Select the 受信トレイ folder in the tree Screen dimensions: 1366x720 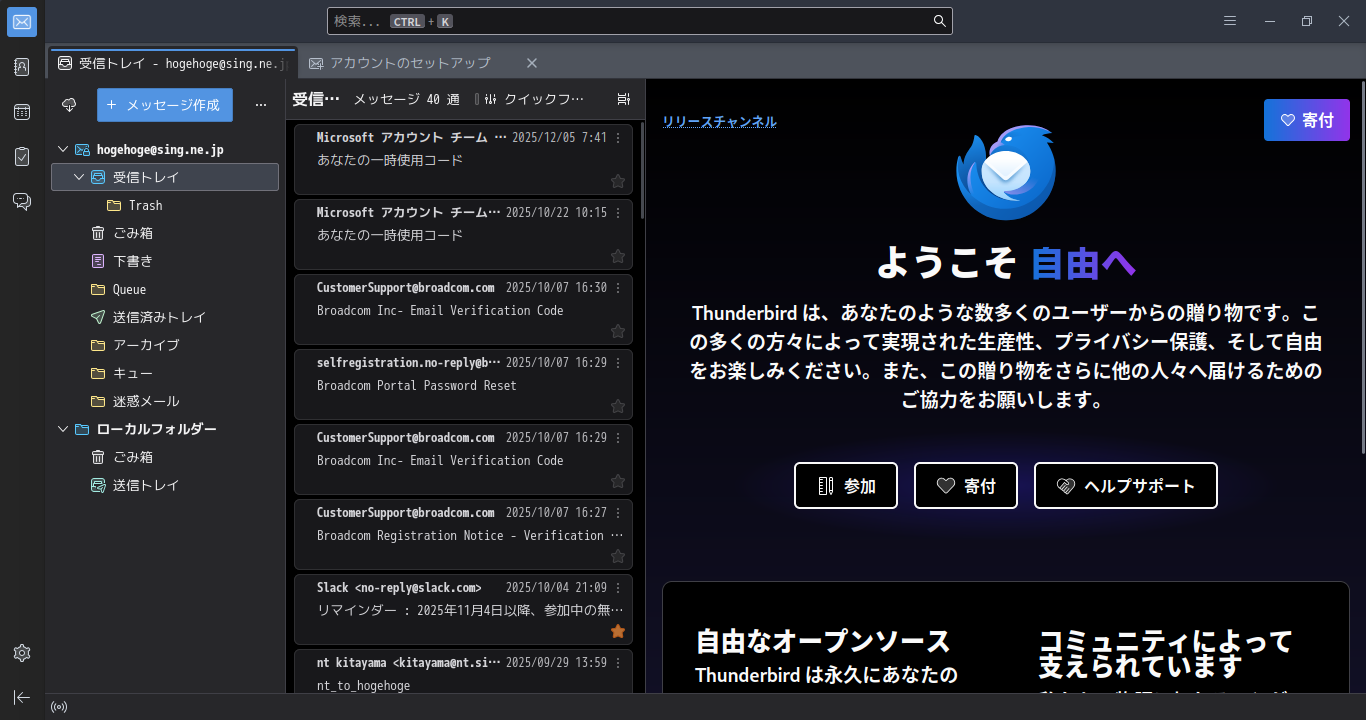point(165,177)
